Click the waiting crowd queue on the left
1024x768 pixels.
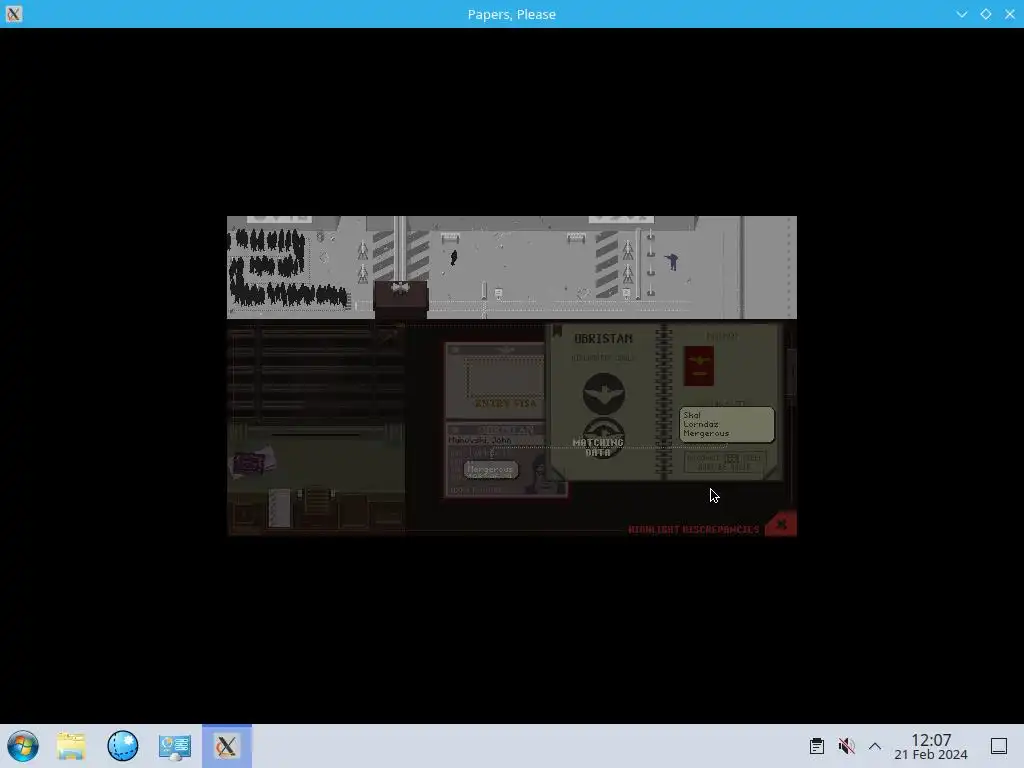(287, 268)
